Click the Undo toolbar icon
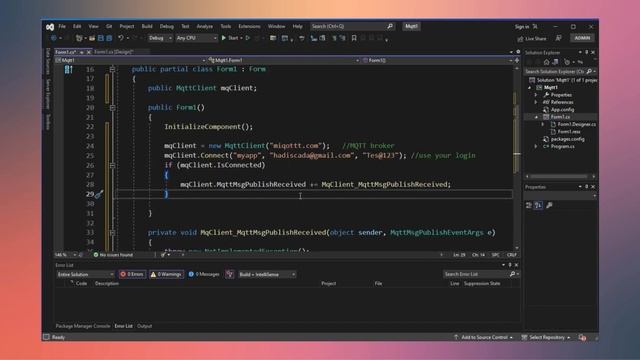This screenshot has height=360, width=640. tap(121, 38)
